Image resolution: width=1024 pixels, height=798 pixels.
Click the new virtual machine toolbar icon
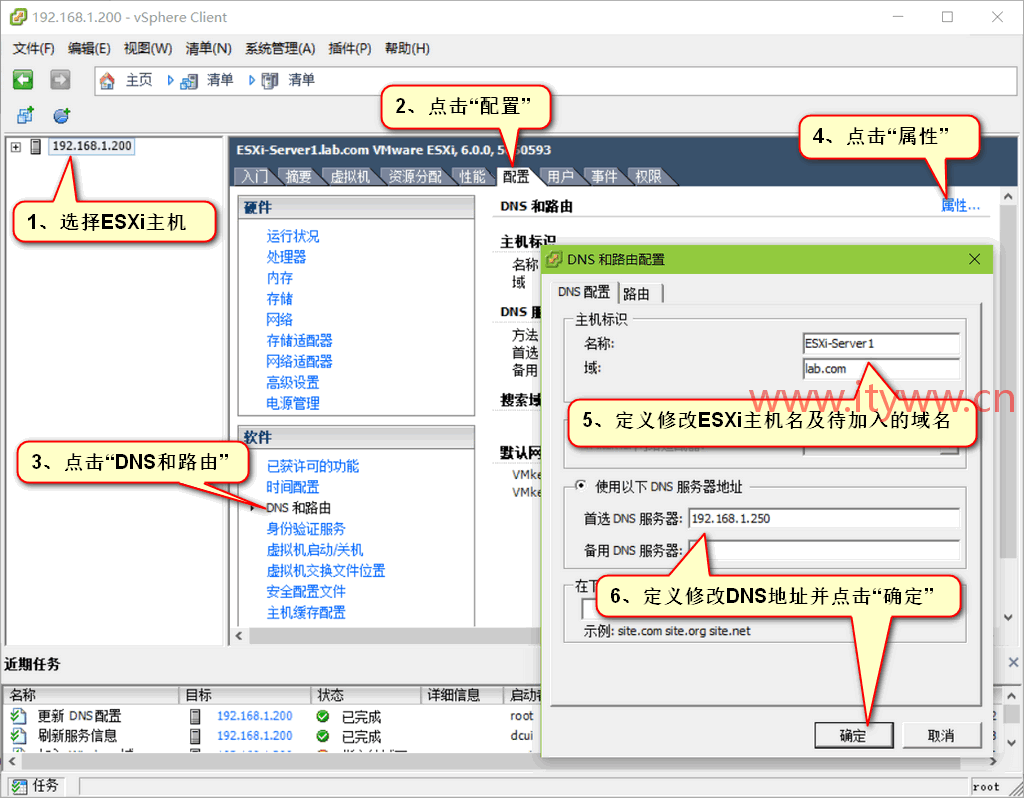pyautogui.click(x=25, y=116)
